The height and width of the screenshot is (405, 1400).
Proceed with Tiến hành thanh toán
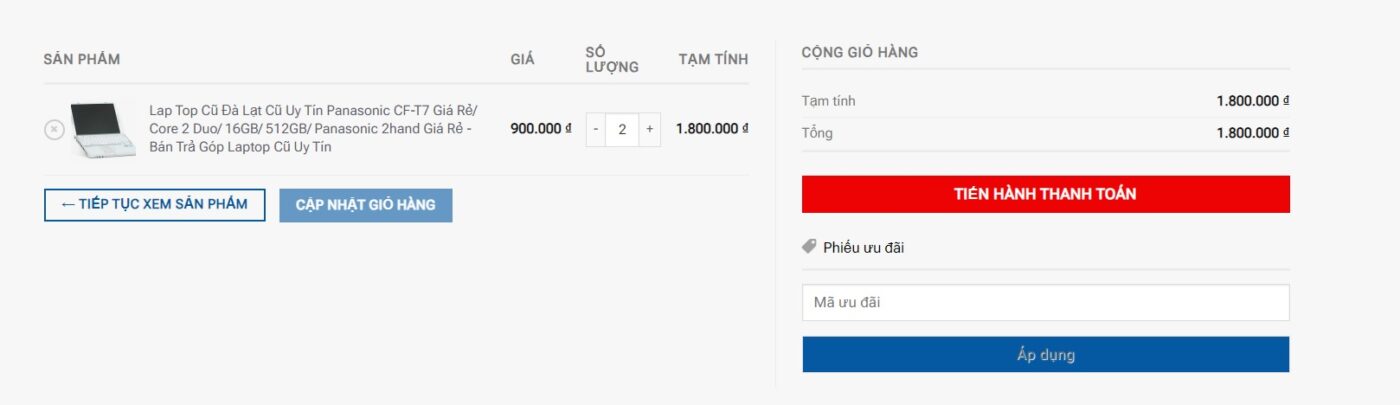coord(1045,194)
